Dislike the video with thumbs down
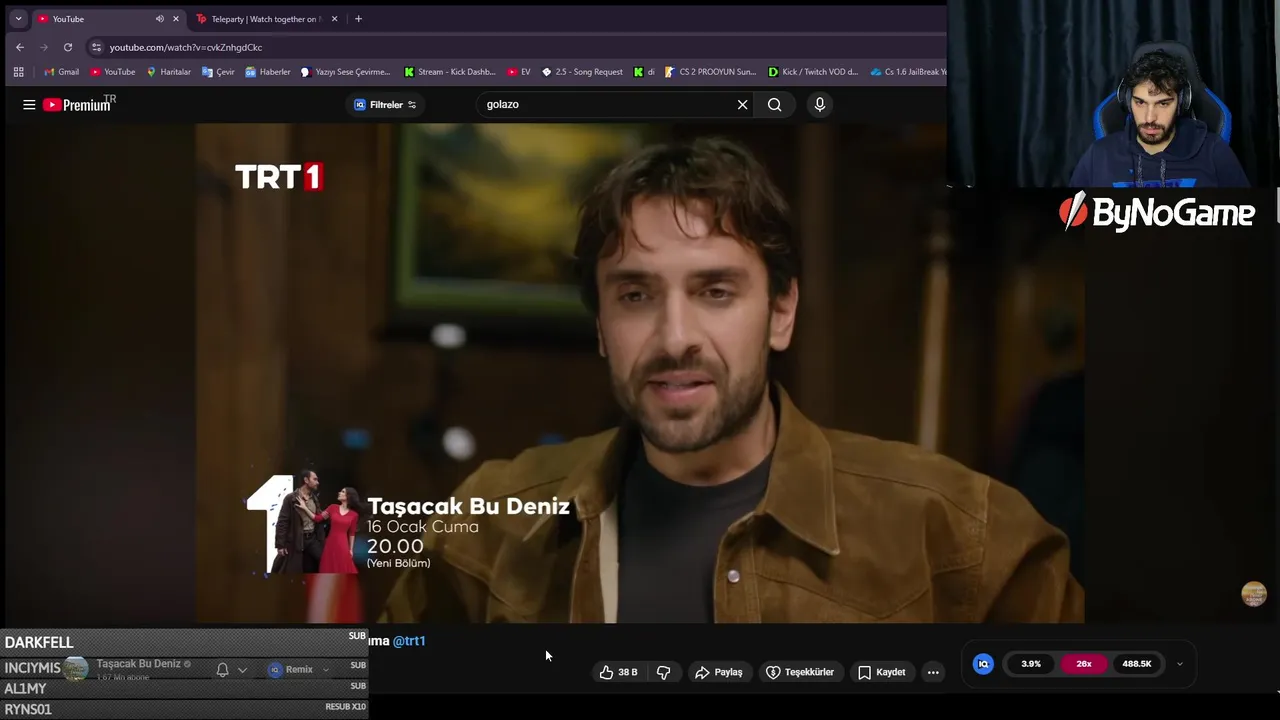 pos(663,672)
